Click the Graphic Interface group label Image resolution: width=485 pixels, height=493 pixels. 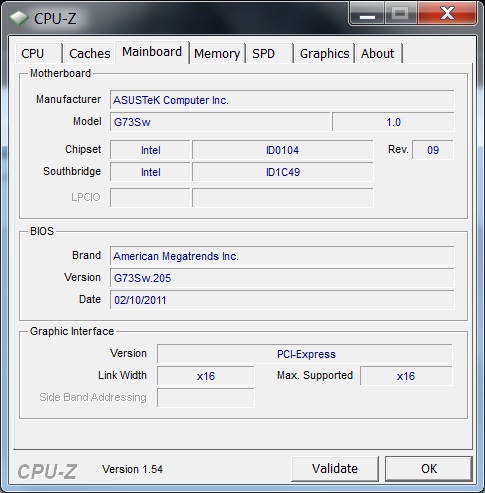coord(72,331)
